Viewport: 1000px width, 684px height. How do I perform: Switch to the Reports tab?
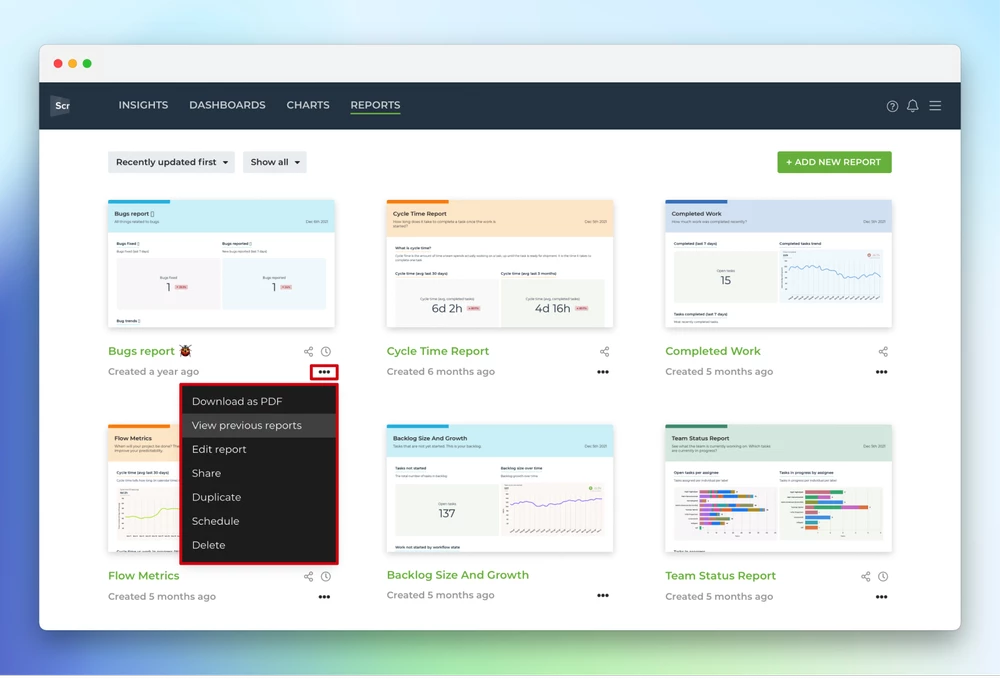point(375,105)
